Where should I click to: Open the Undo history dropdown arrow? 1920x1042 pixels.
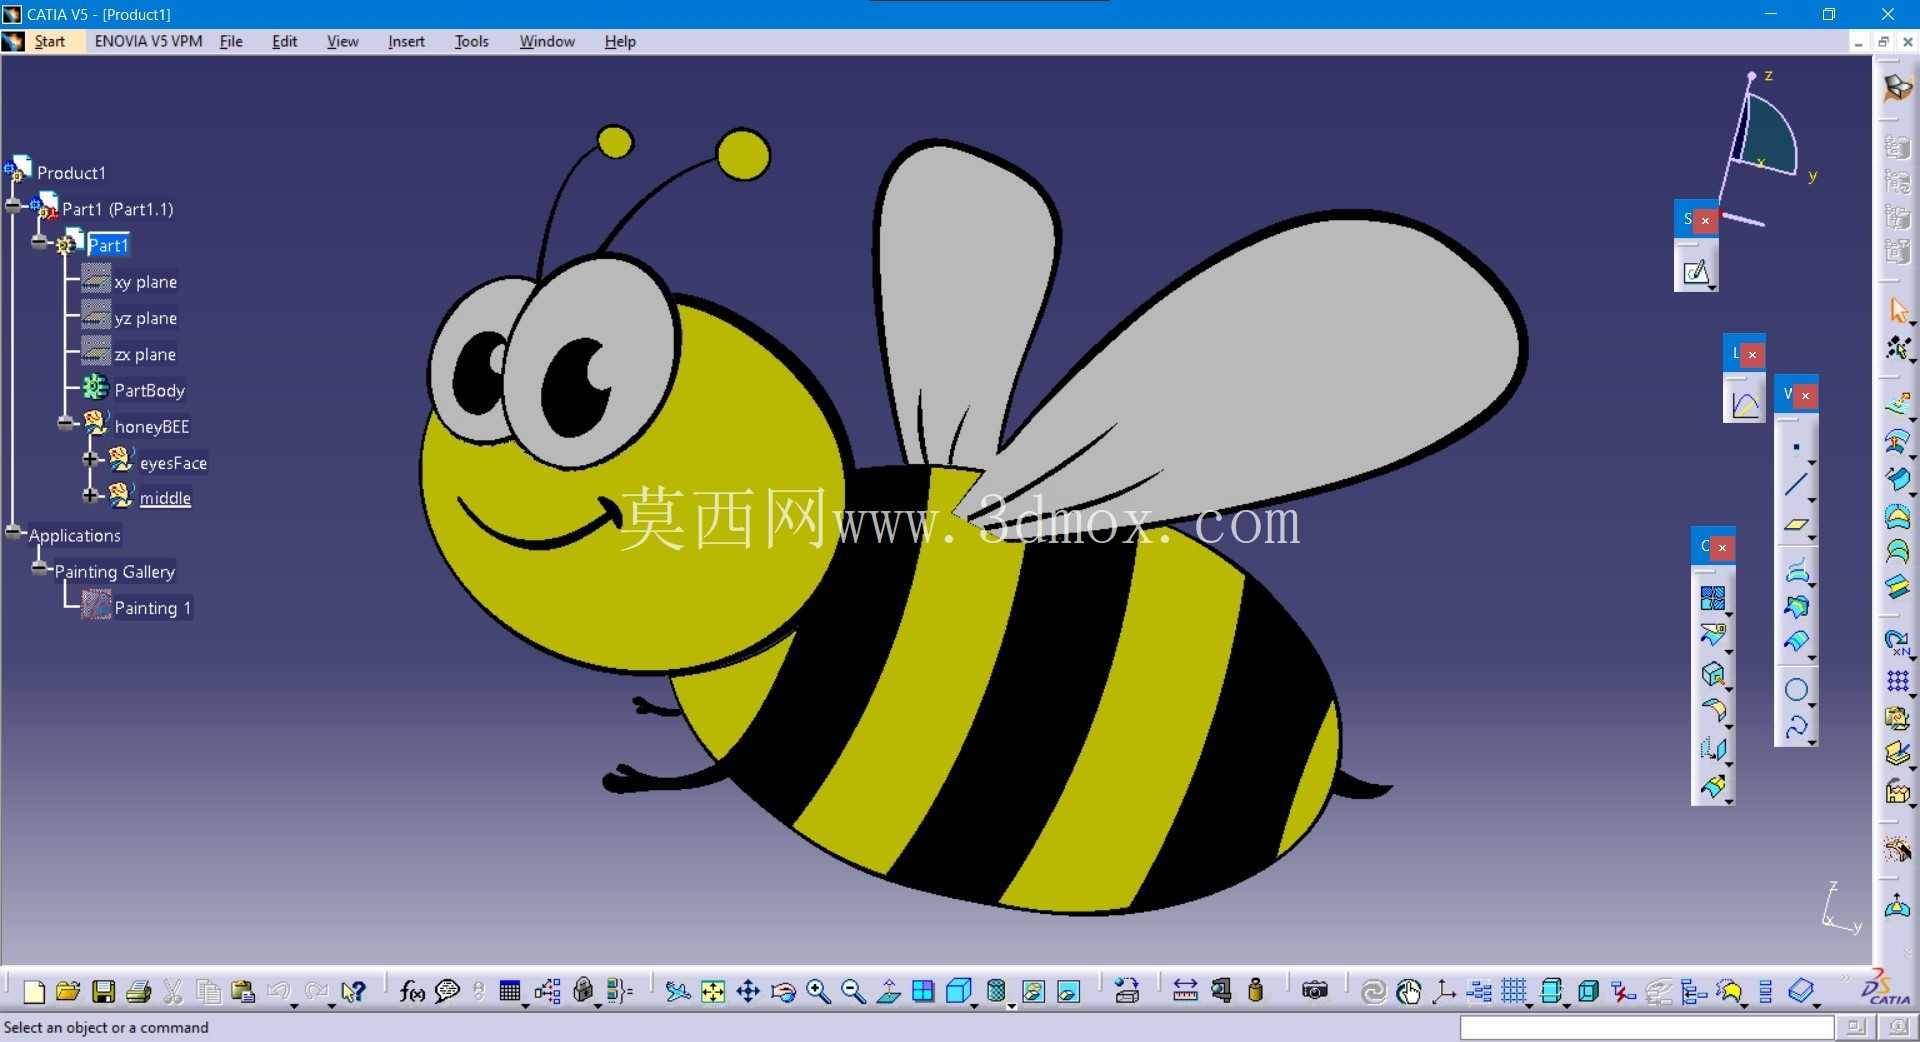click(x=294, y=1005)
